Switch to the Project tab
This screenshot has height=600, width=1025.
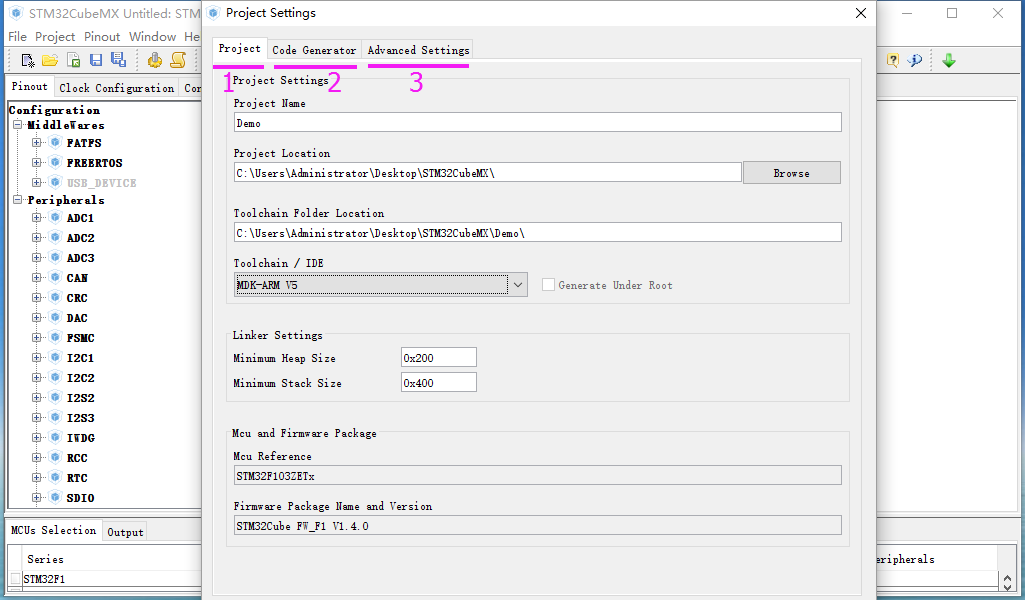click(239, 48)
